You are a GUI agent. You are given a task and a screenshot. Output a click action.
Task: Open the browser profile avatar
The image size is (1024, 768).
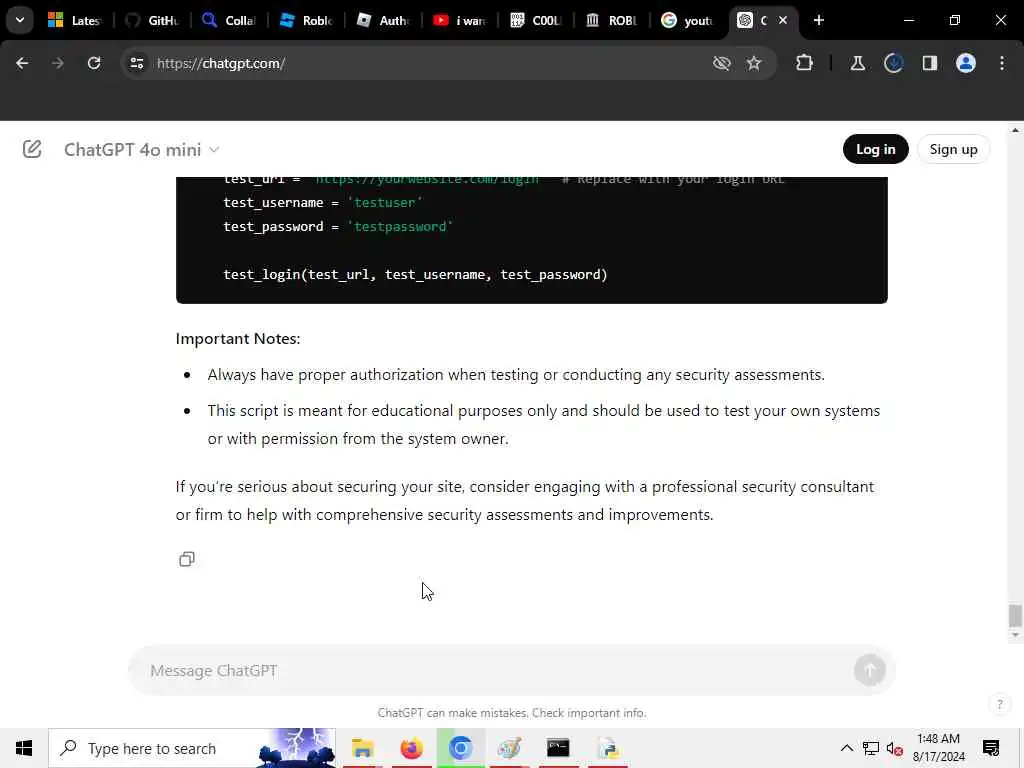coord(965,63)
